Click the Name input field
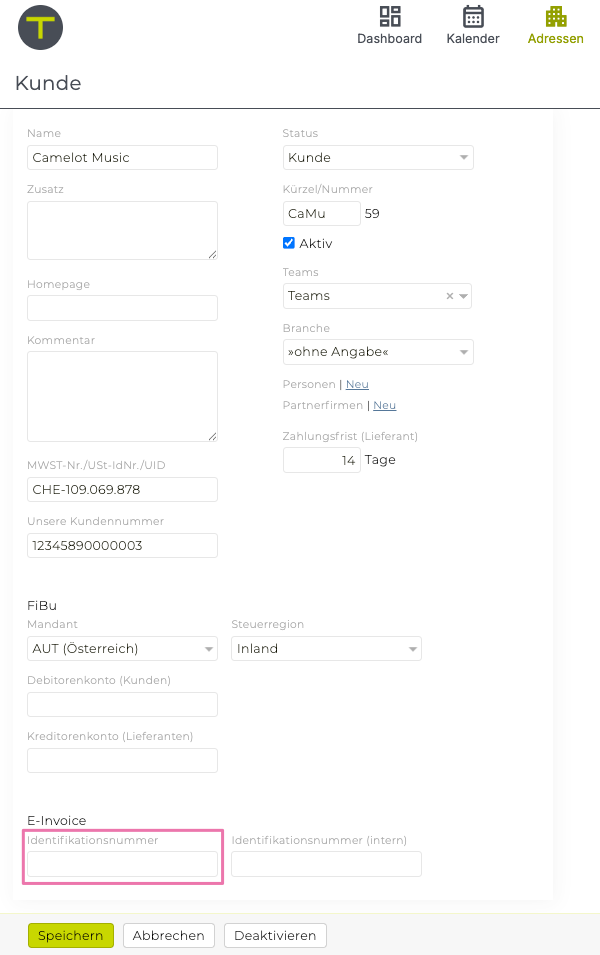The image size is (600, 955). click(x=122, y=158)
